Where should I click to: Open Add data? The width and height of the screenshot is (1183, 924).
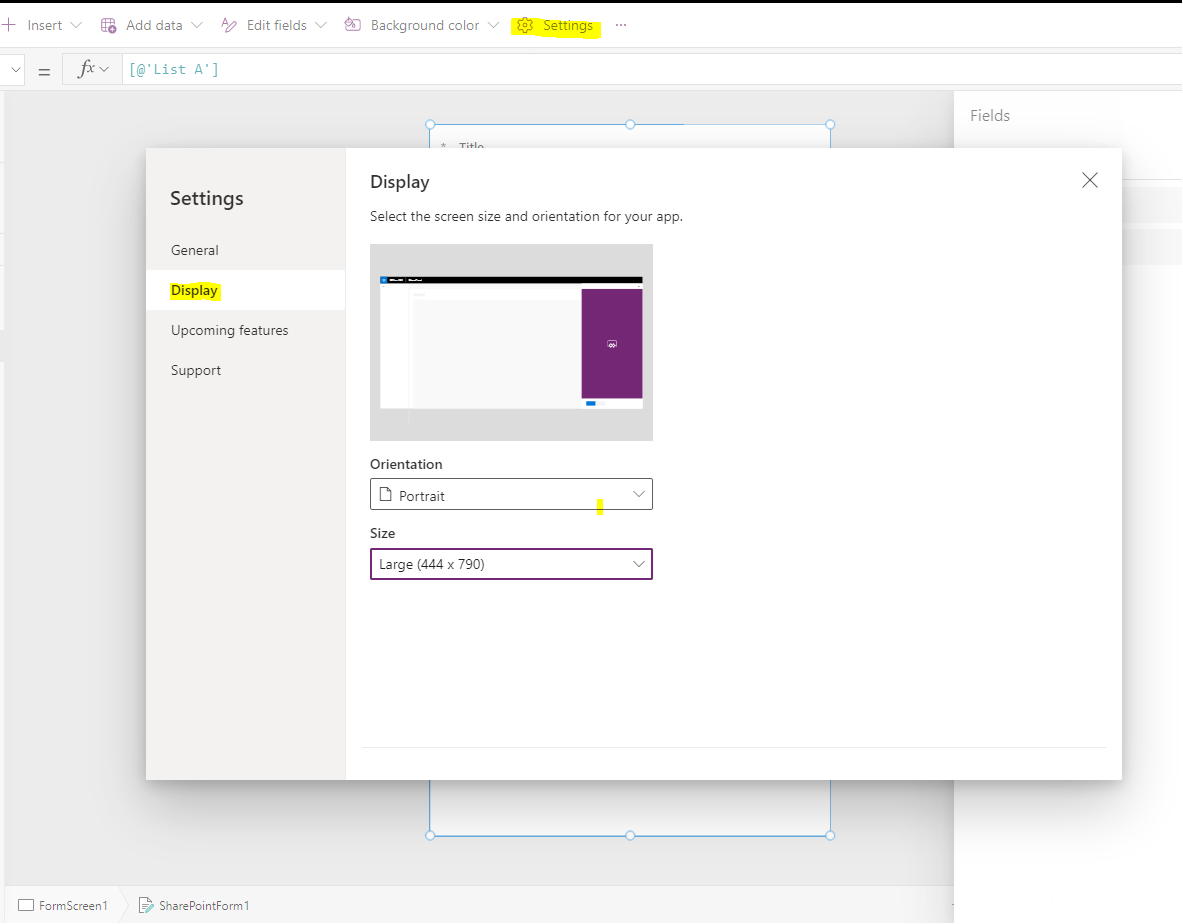pyautogui.click(x=154, y=26)
